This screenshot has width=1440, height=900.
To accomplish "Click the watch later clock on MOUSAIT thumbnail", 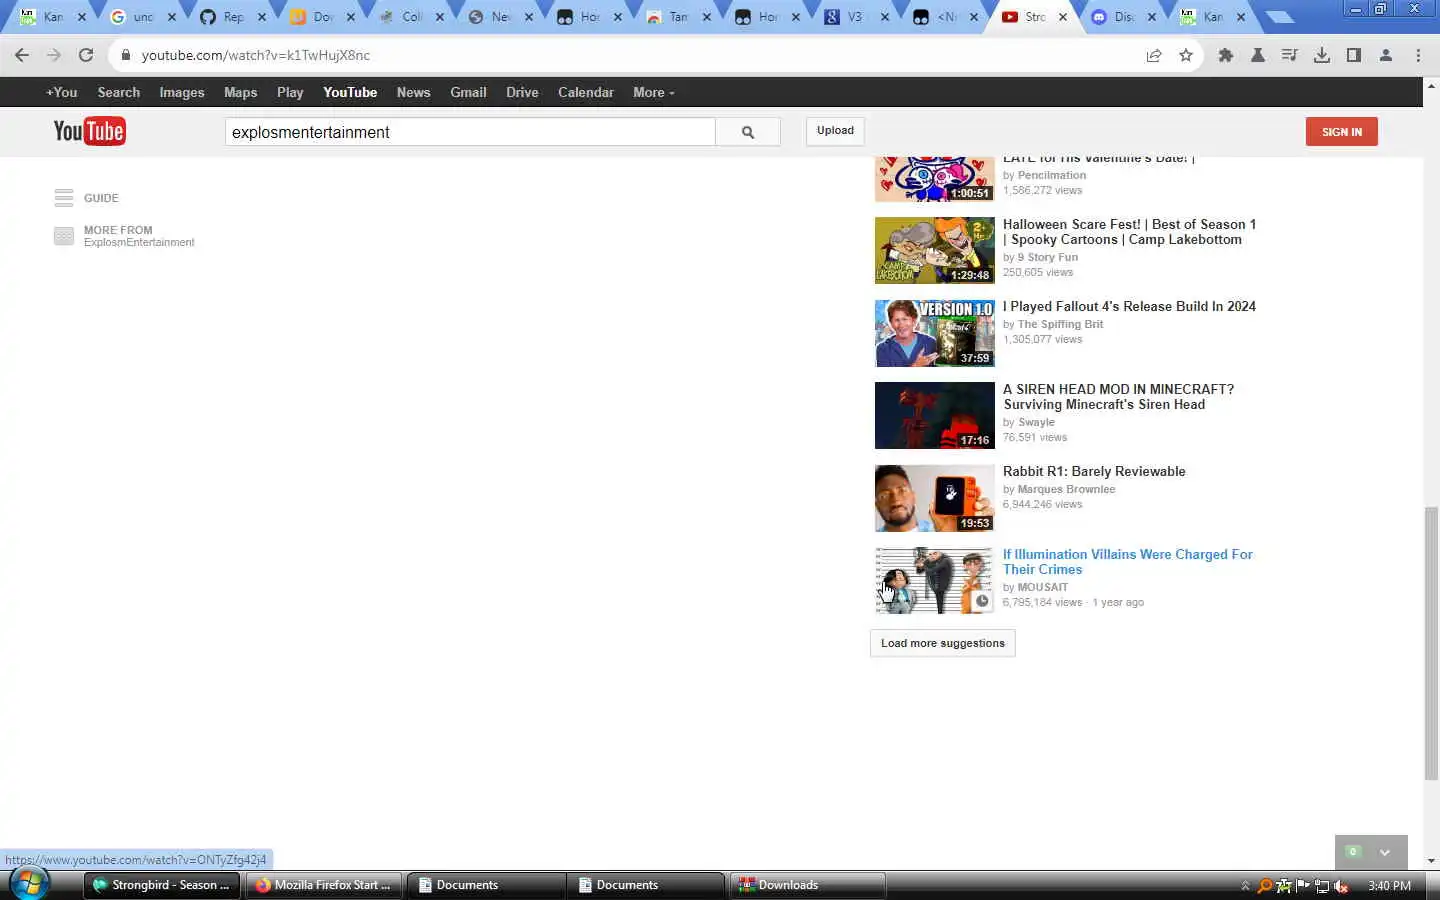I will 982,601.
